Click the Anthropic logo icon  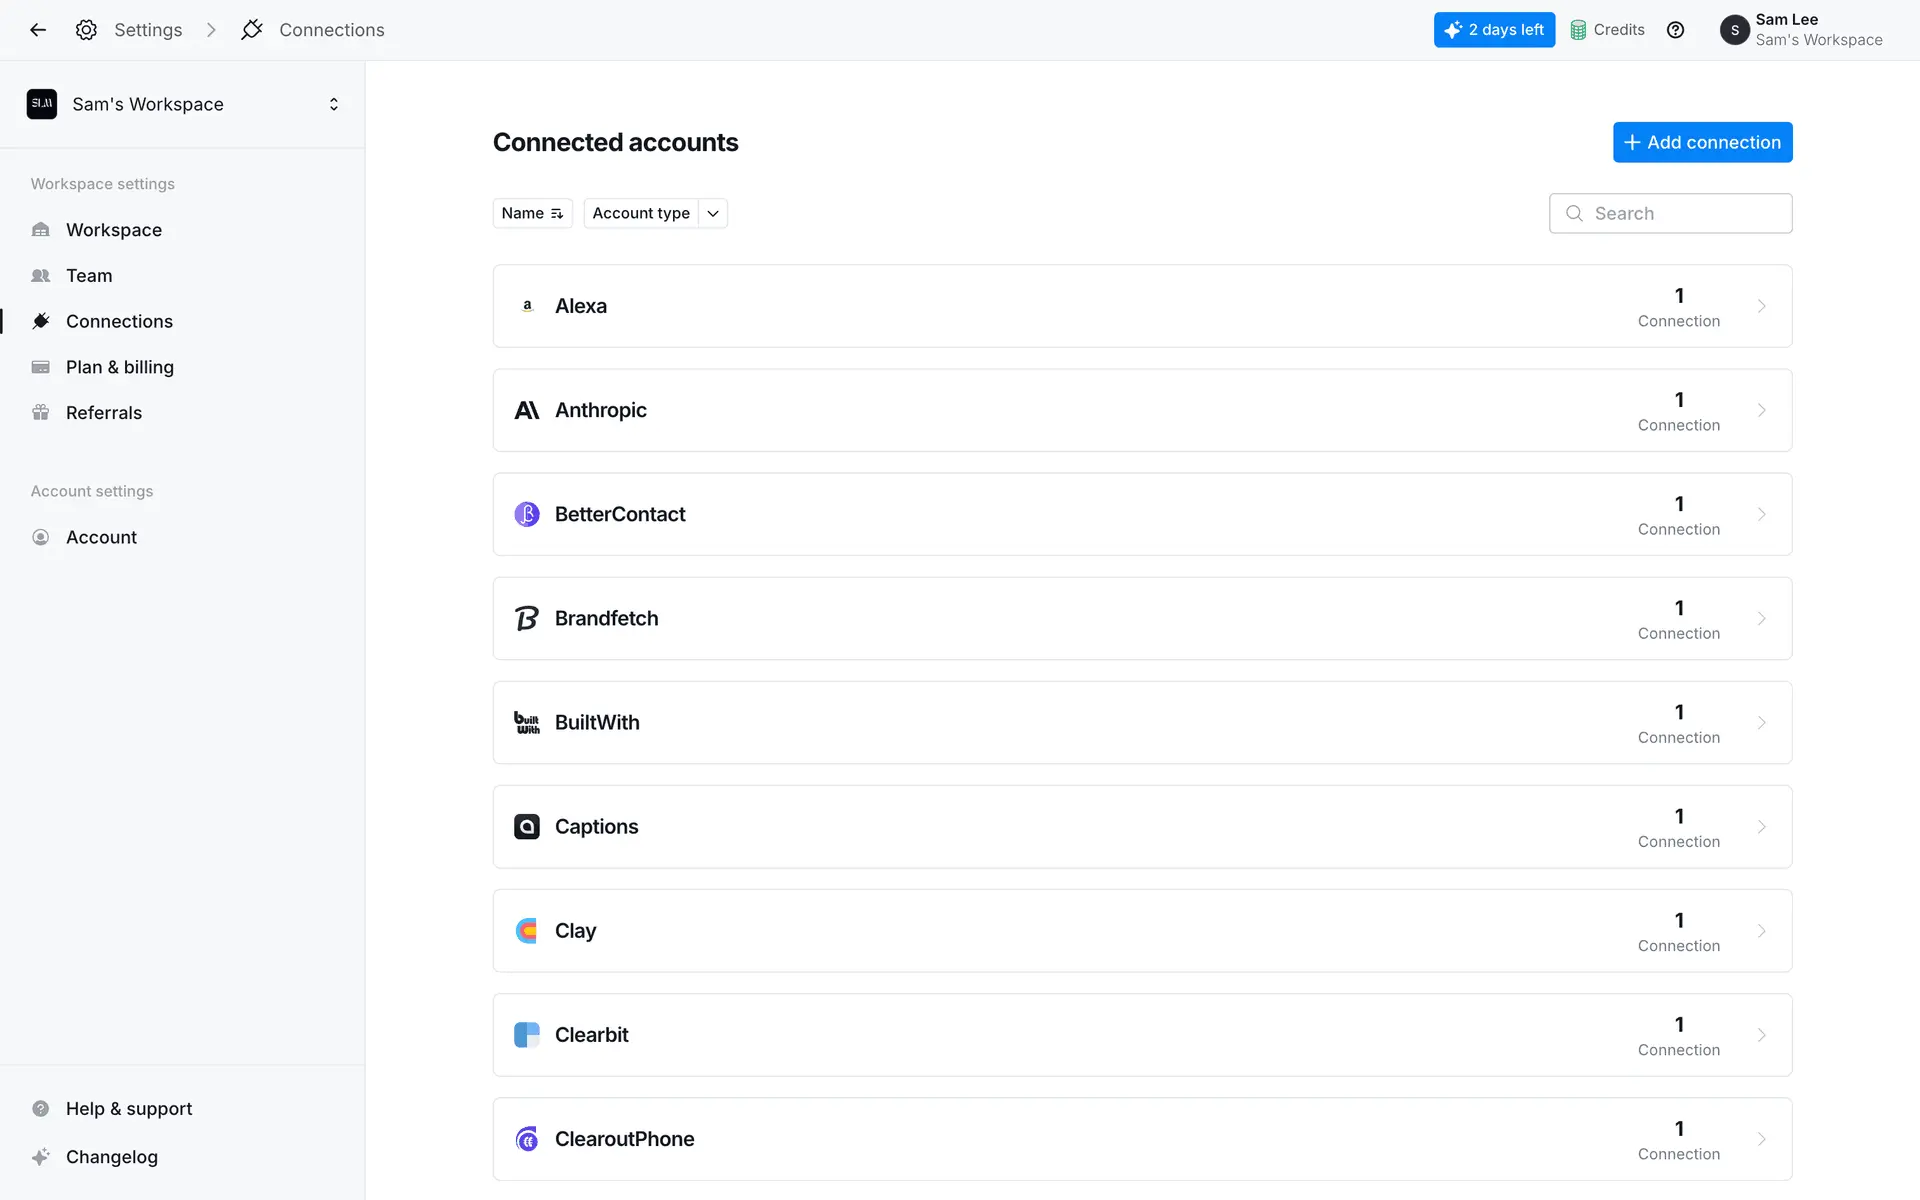527,410
